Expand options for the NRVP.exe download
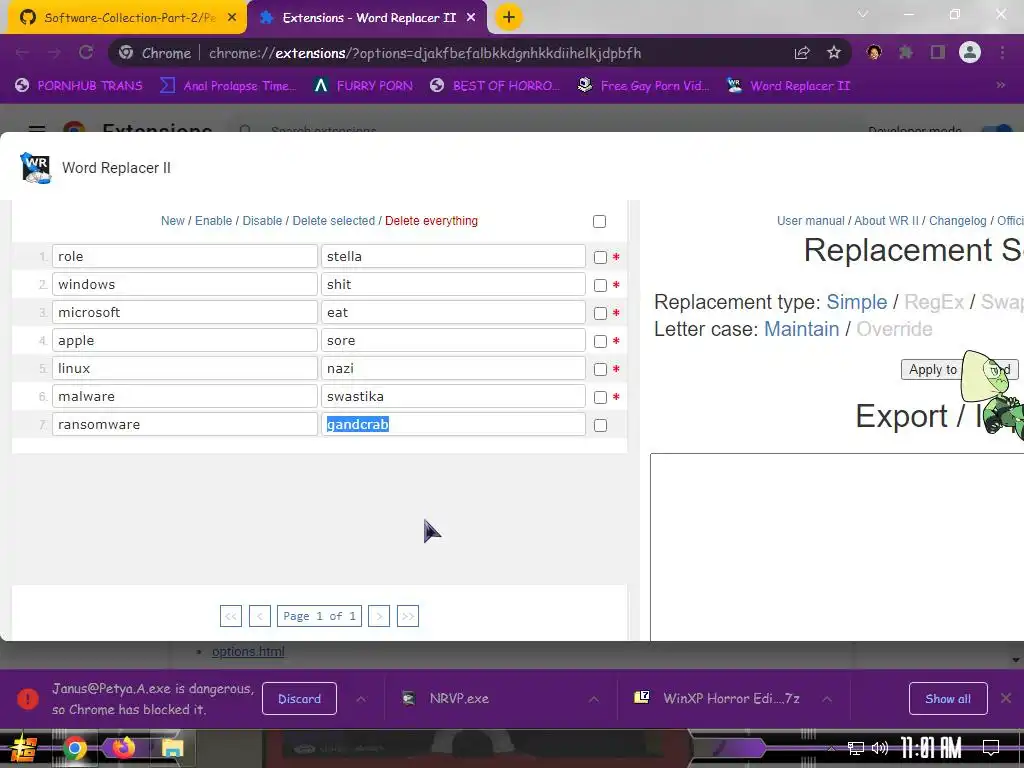This screenshot has height=768, width=1024. [594, 699]
